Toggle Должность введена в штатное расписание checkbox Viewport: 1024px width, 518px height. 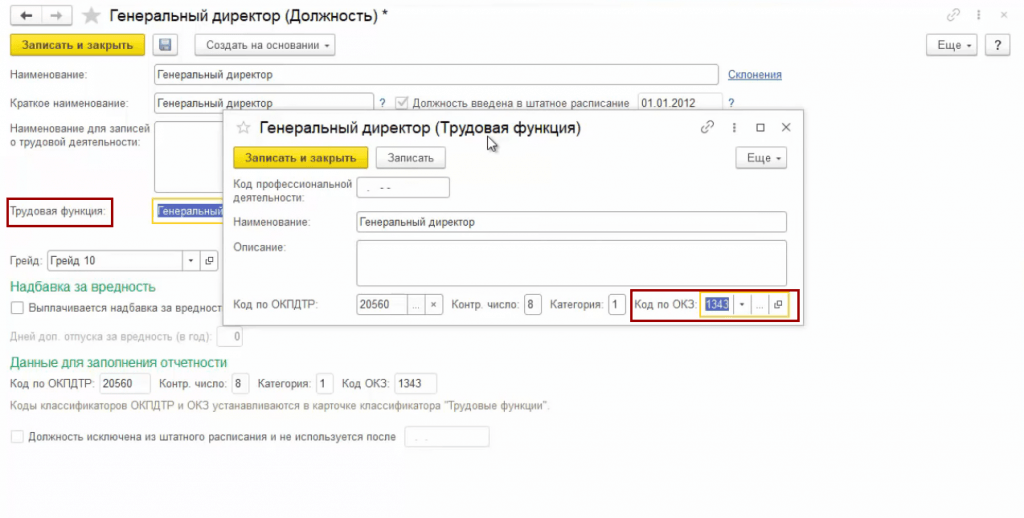click(x=403, y=103)
